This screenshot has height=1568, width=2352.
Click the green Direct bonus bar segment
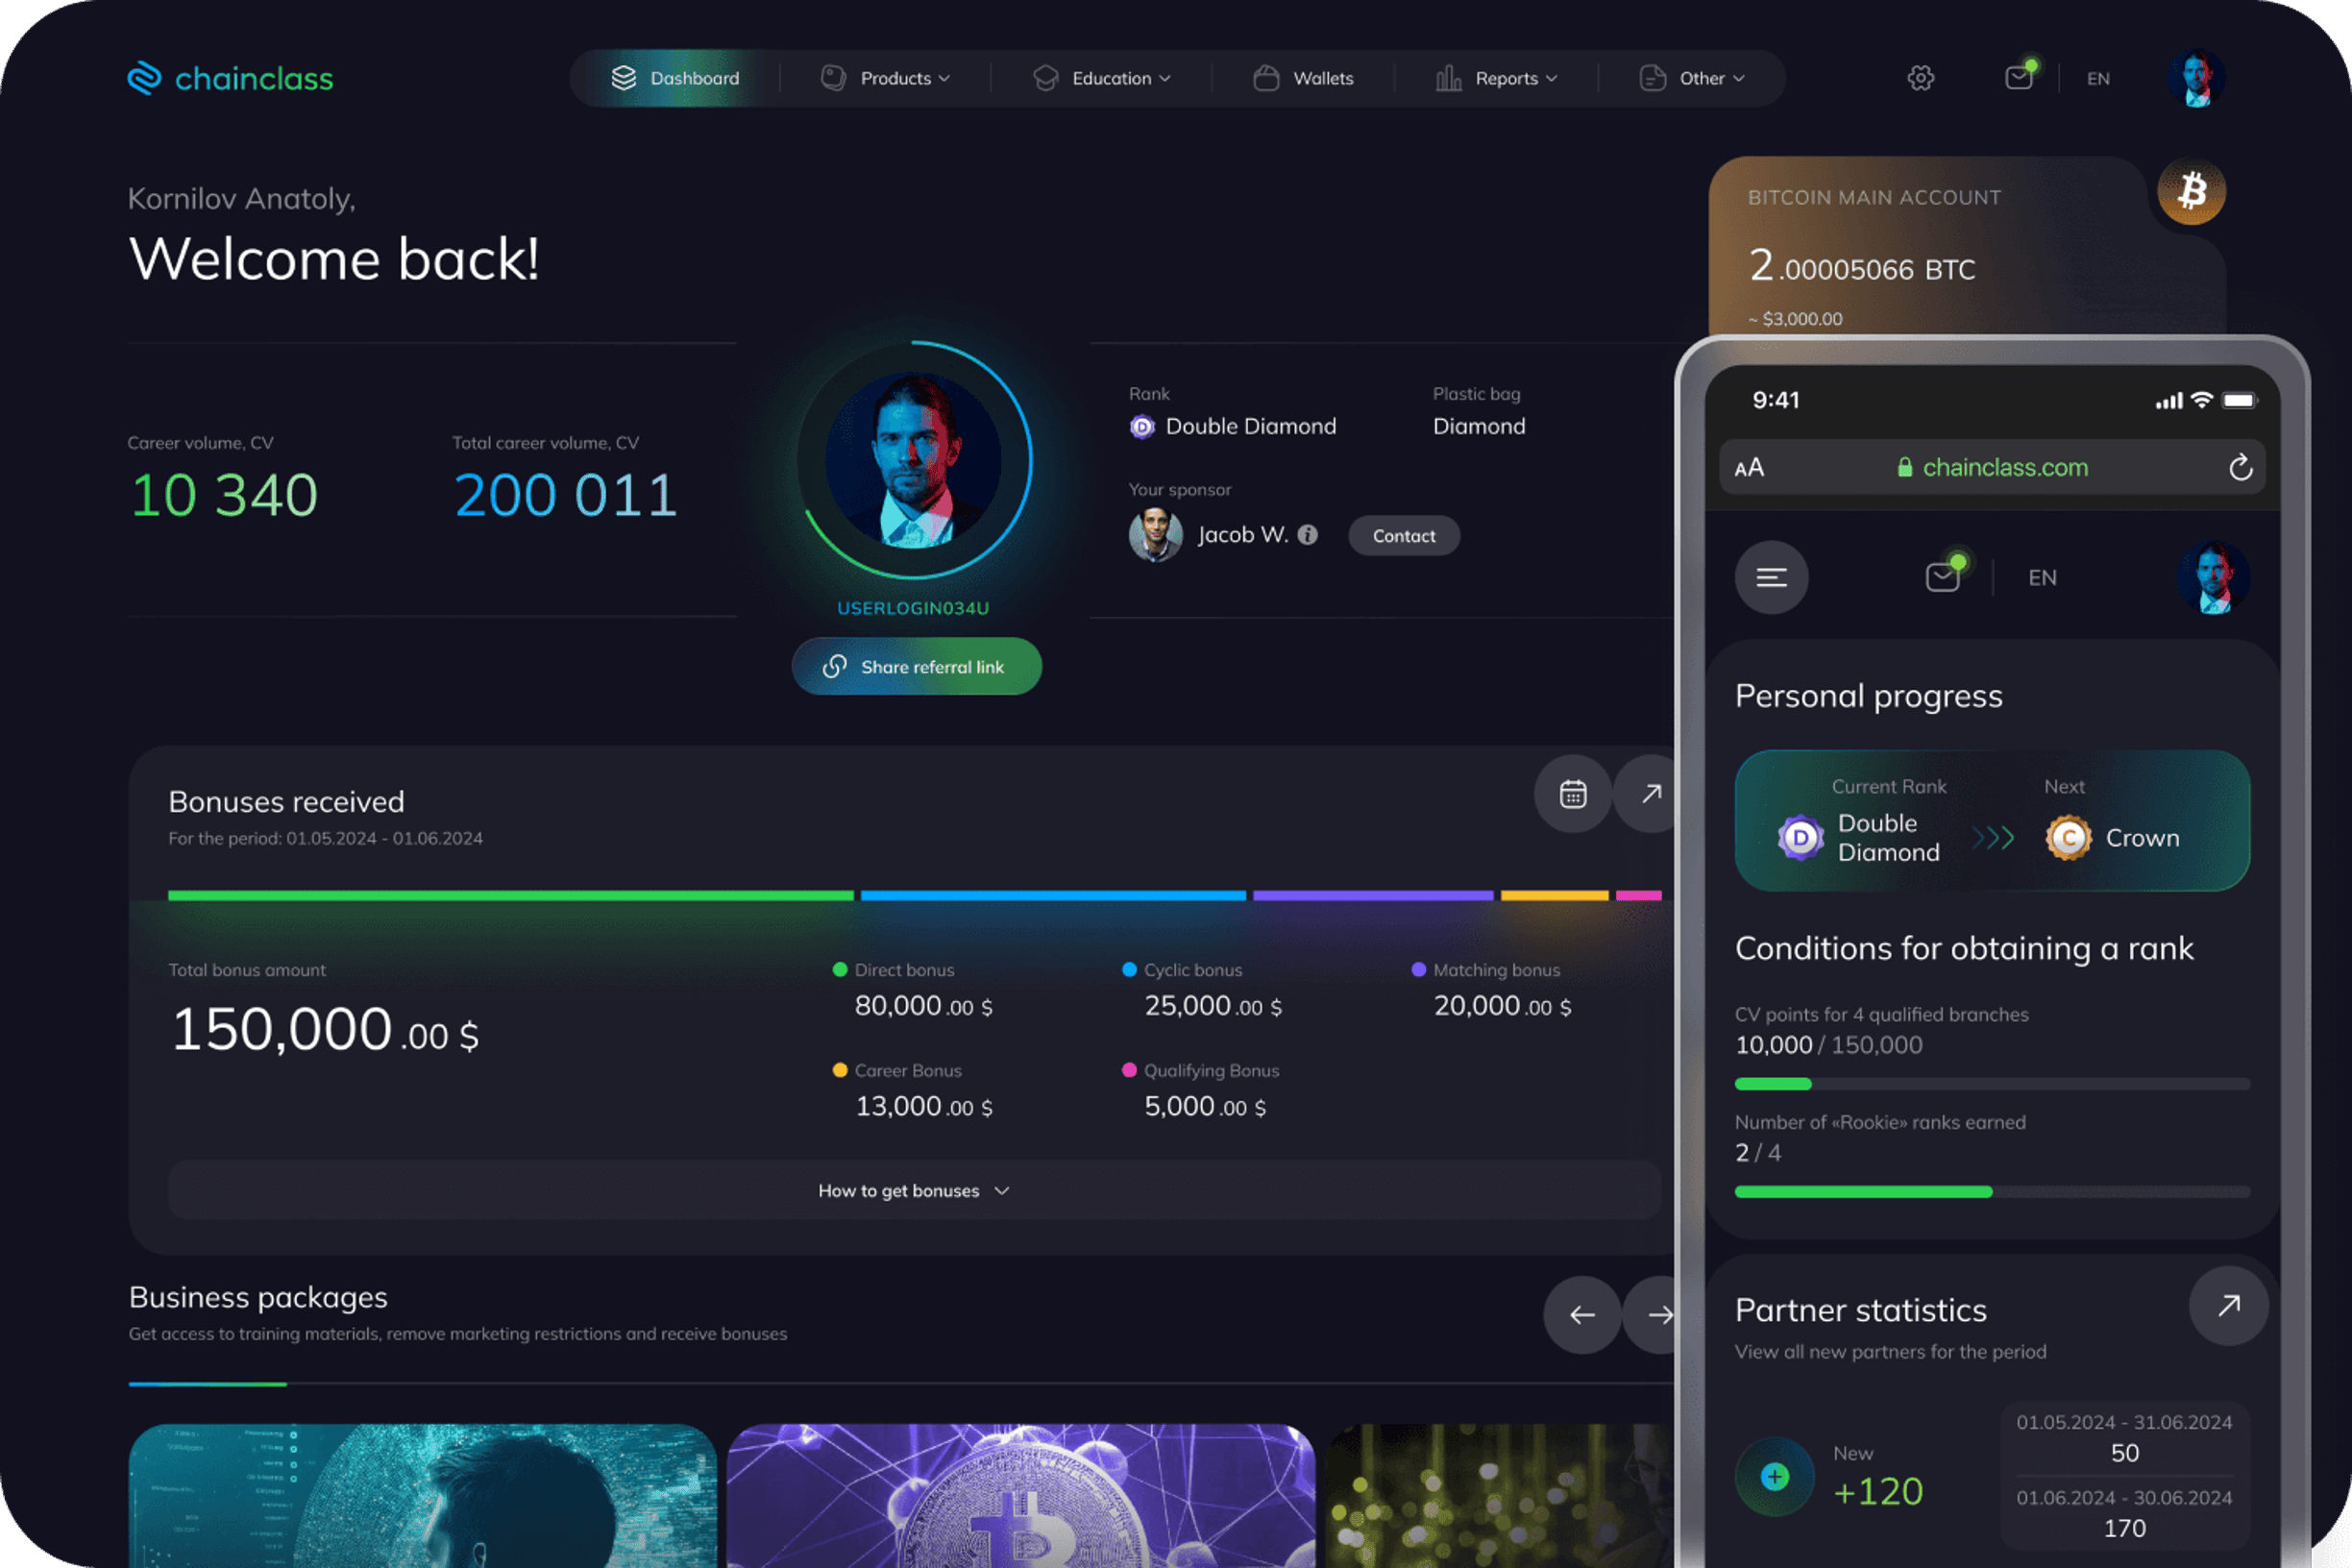510,896
